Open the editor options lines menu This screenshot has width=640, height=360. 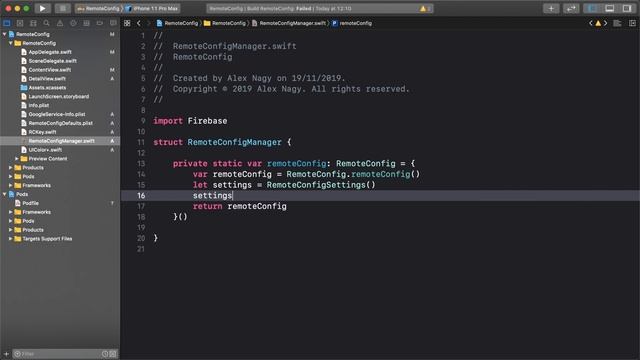[617, 23]
